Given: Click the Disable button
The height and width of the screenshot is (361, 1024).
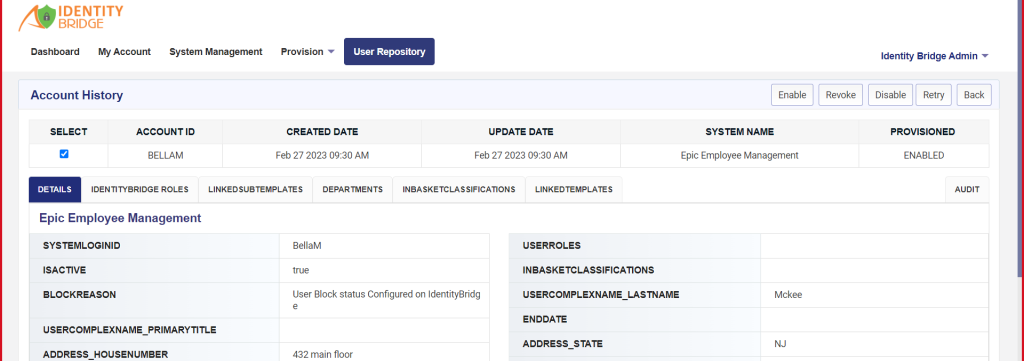Looking at the screenshot, I should coord(890,95).
